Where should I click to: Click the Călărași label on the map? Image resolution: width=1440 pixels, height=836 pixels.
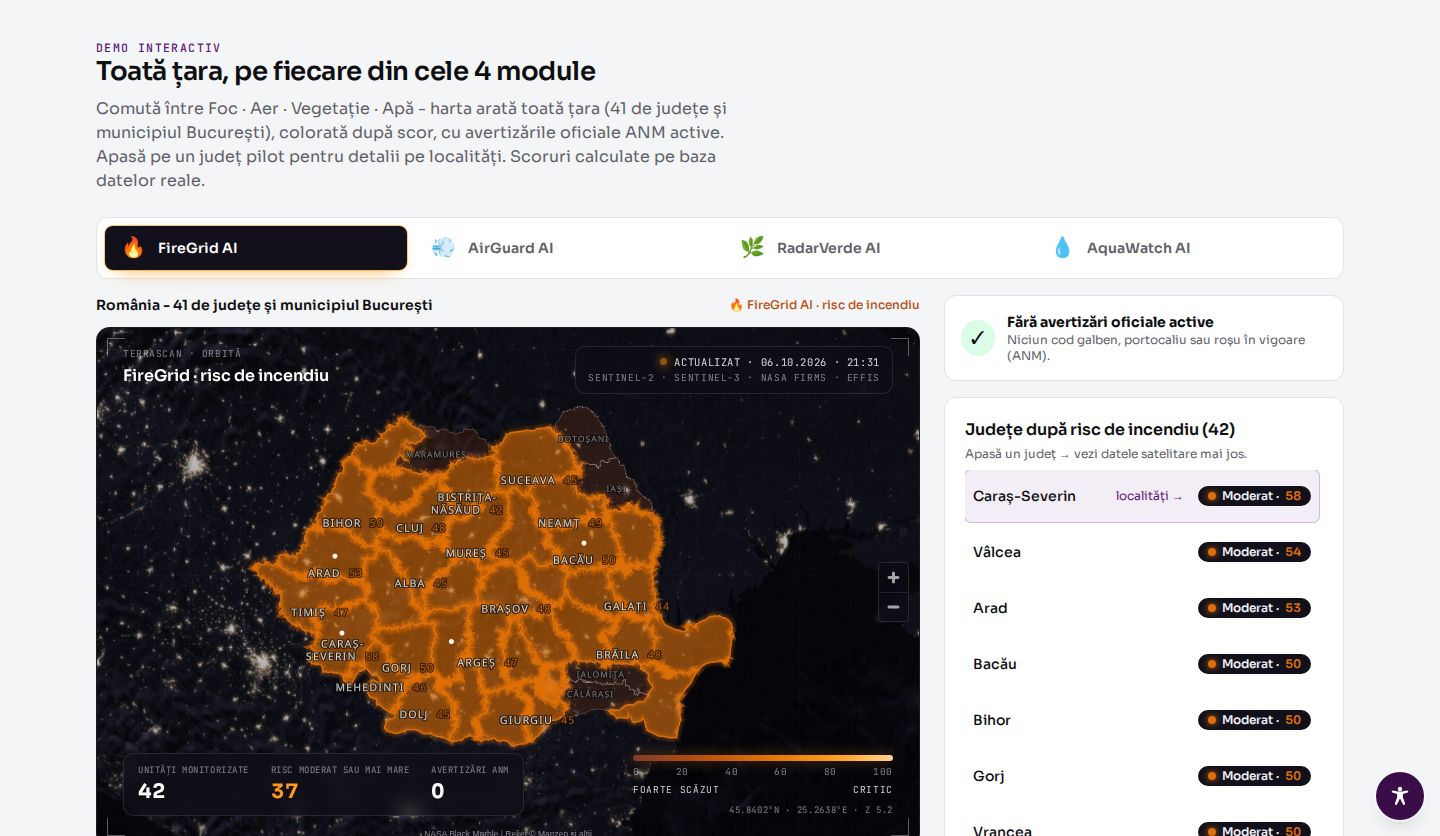tap(590, 694)
